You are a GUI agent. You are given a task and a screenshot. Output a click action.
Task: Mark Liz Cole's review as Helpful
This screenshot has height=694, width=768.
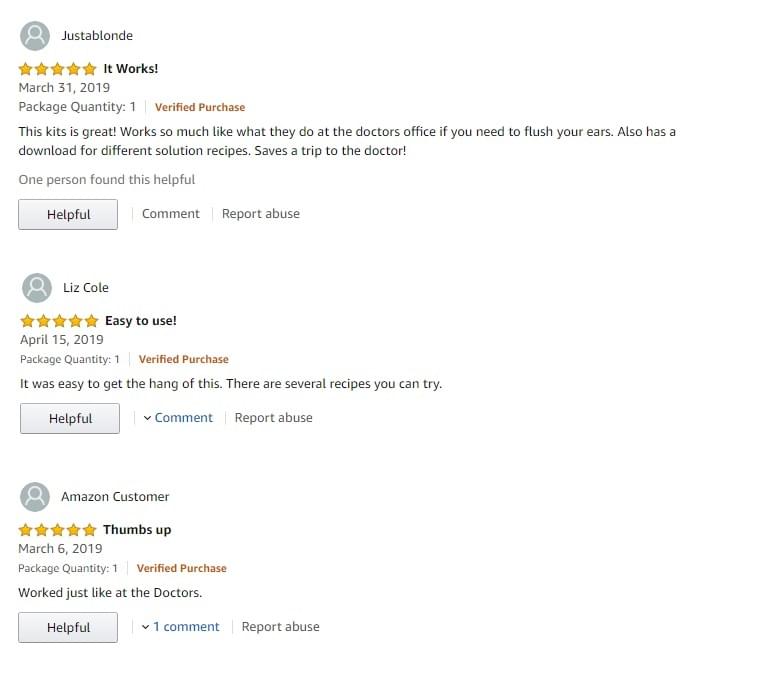(x=70, y=418)
